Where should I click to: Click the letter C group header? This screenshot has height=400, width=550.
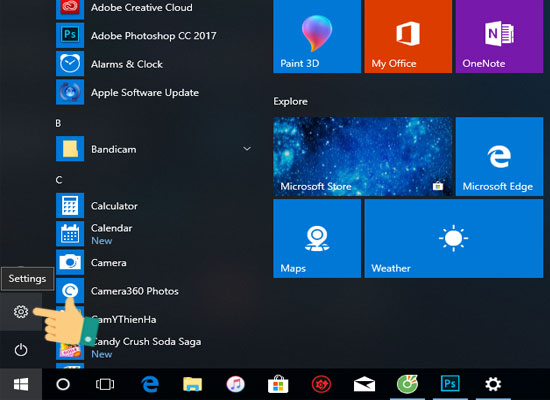[x=59, y=180]
